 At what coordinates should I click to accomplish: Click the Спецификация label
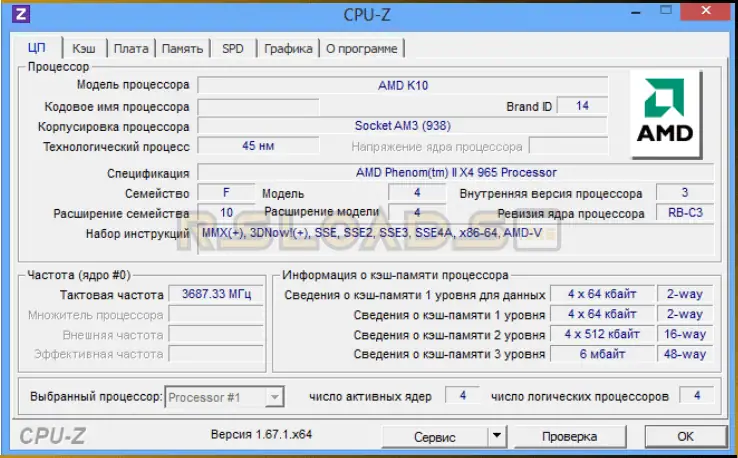click(x=148, y=174)
